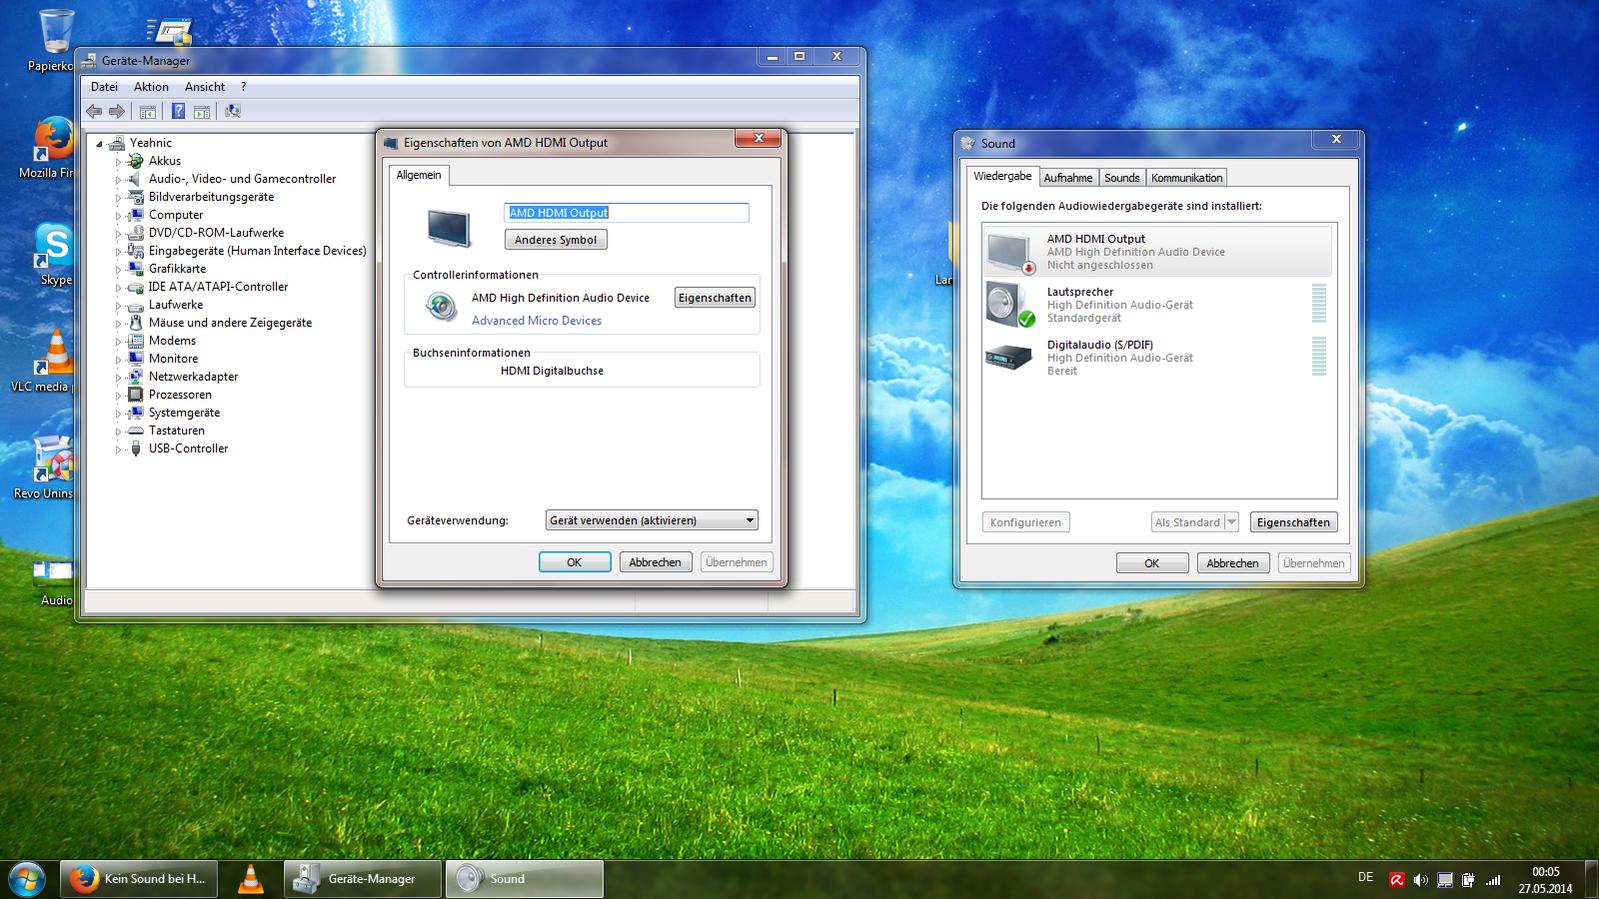Collapse the Yeahnic root node

pos(100,144)
